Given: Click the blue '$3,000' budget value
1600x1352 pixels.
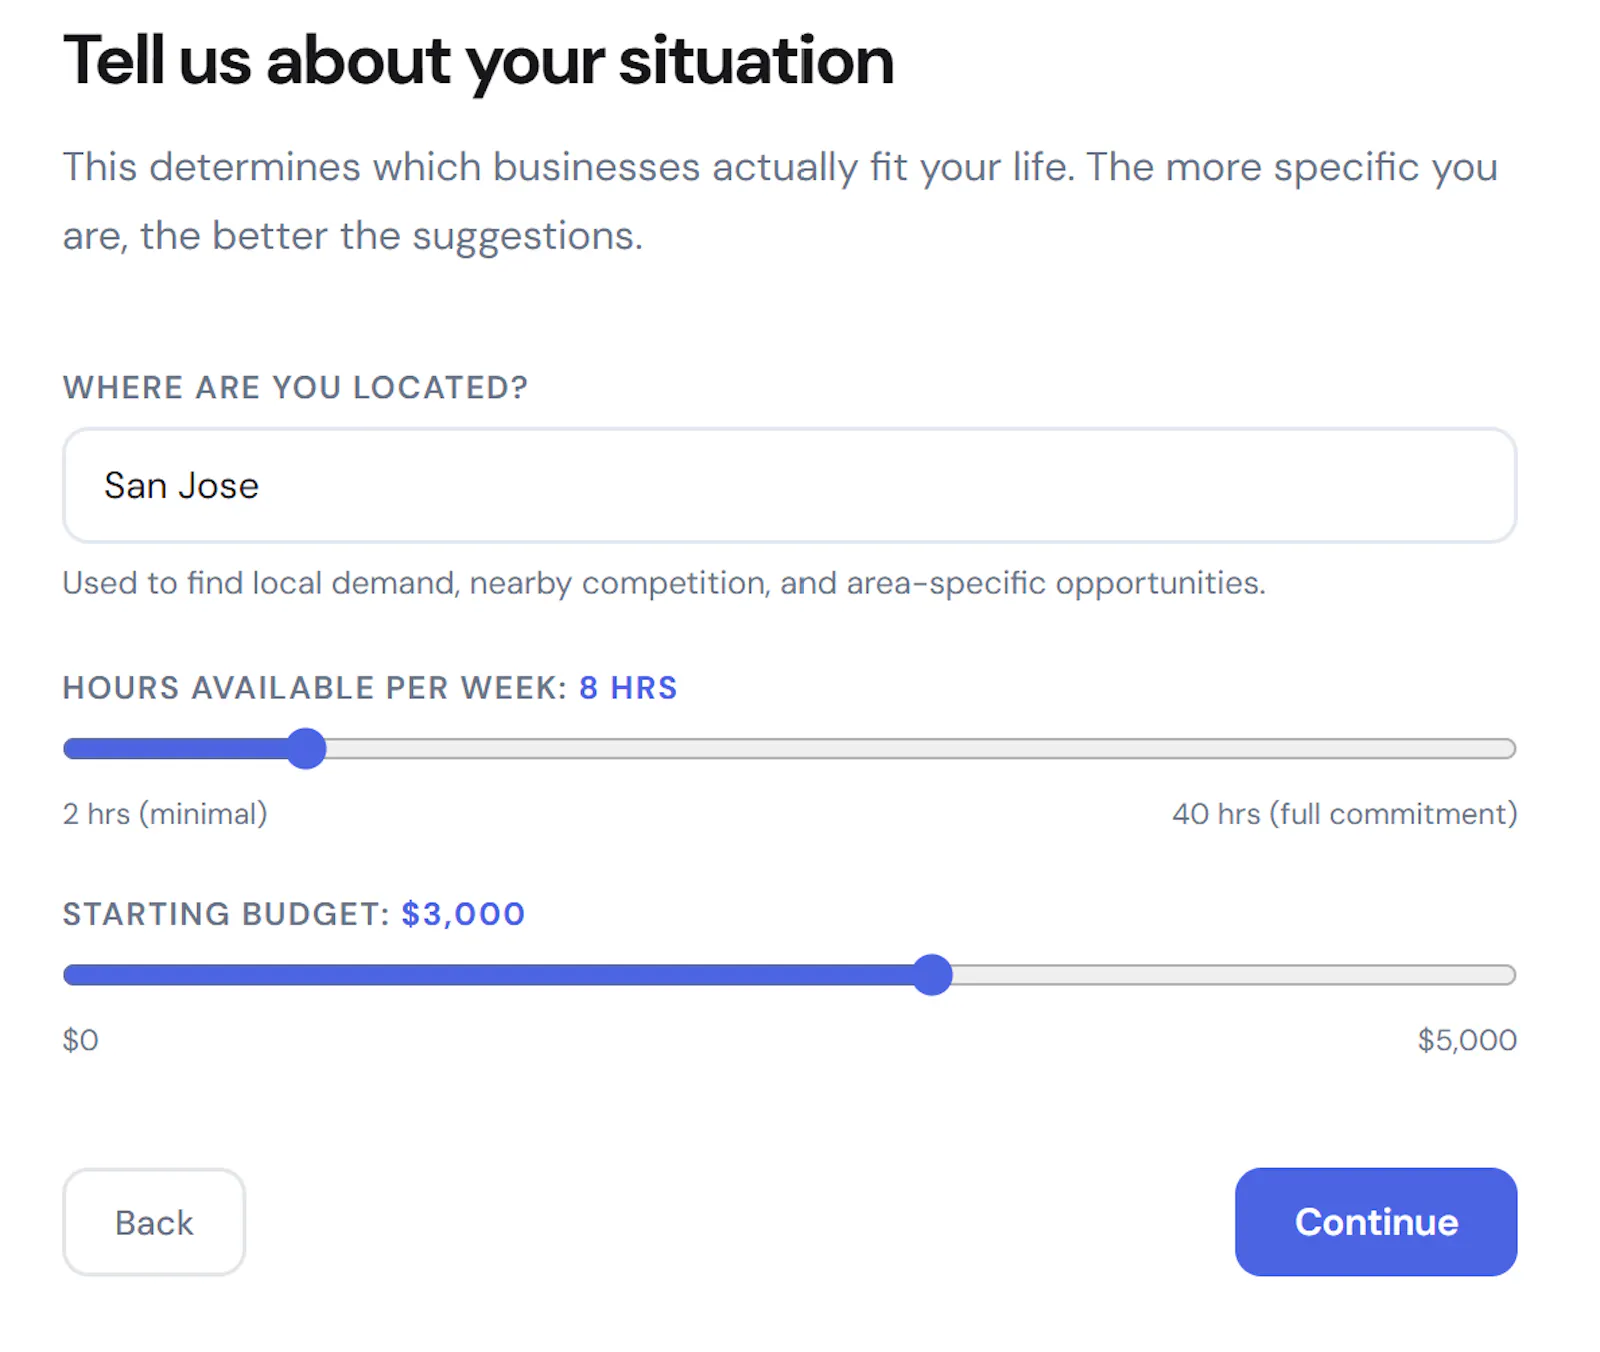Looking at the screenshot, I should 463,914.
